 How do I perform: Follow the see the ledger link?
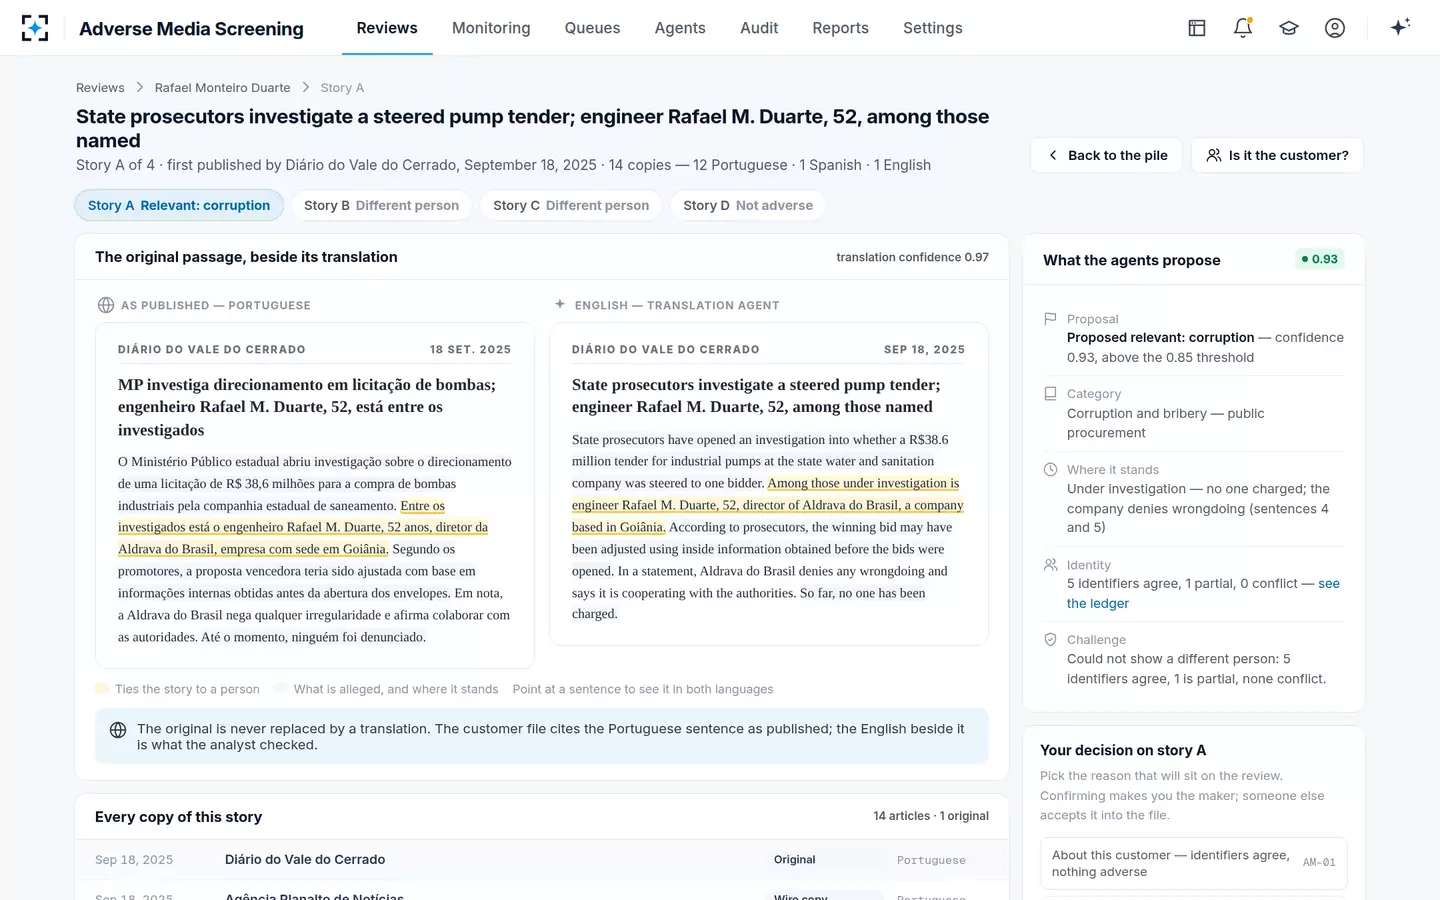click(1203, 594)
